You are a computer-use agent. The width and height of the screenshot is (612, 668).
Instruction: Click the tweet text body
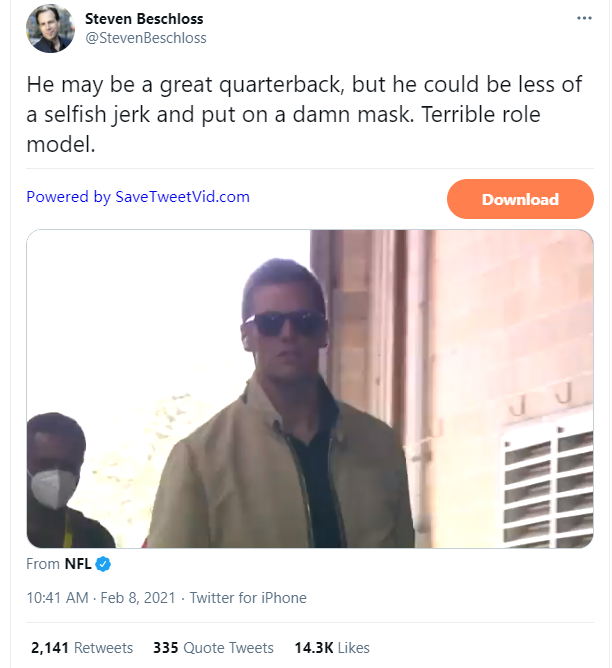(x=300, y=114)
